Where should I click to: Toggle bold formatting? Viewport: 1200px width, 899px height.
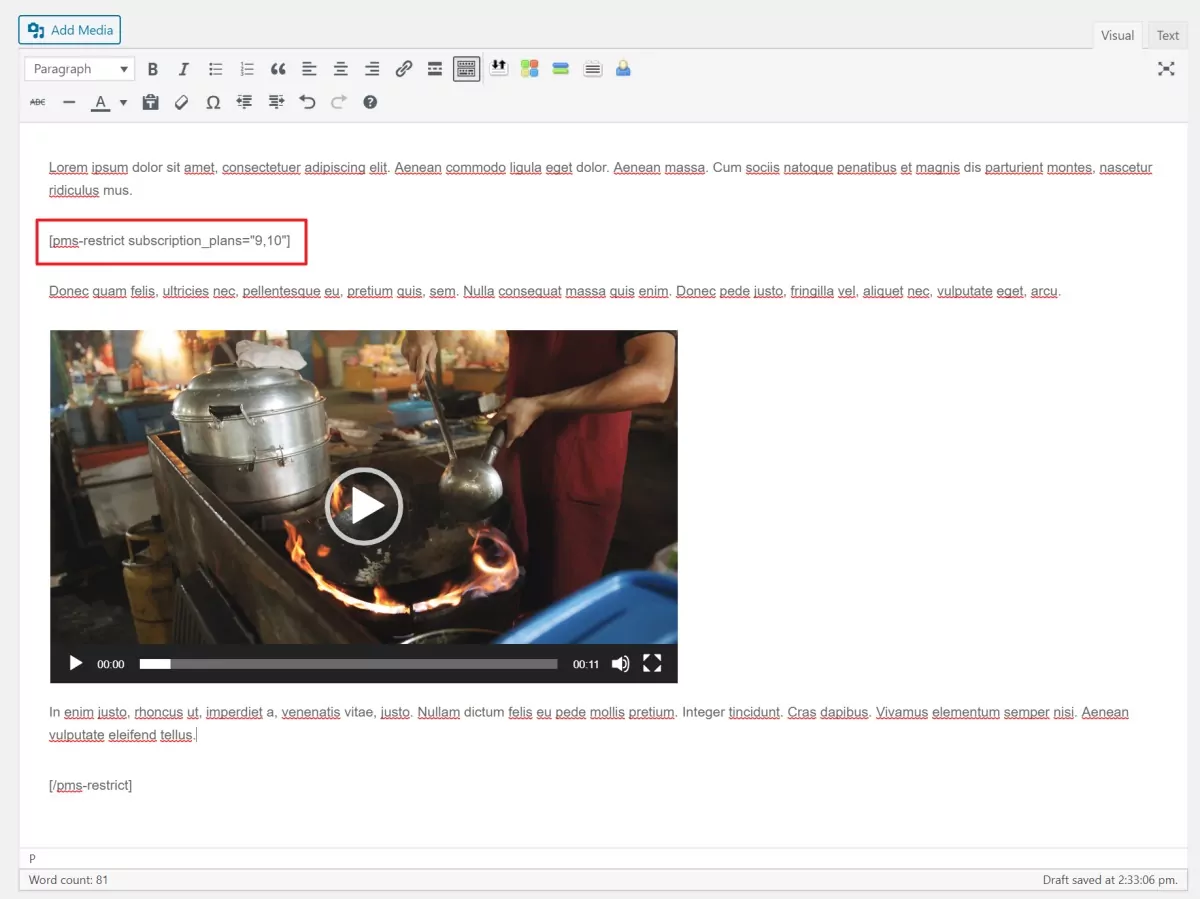click(153, 69)
